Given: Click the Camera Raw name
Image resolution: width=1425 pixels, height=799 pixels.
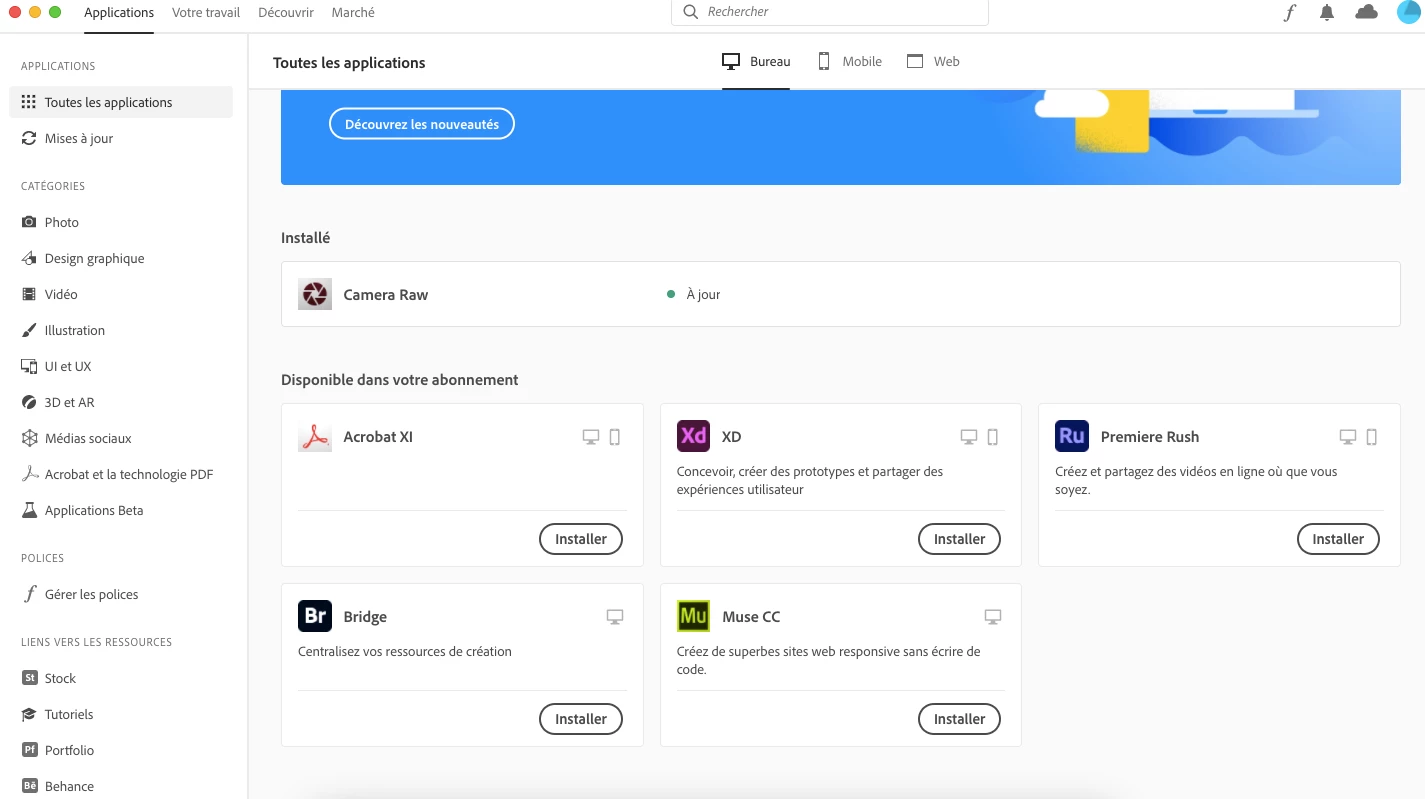Looking at the screenshot, I should [x=386, y=295].
